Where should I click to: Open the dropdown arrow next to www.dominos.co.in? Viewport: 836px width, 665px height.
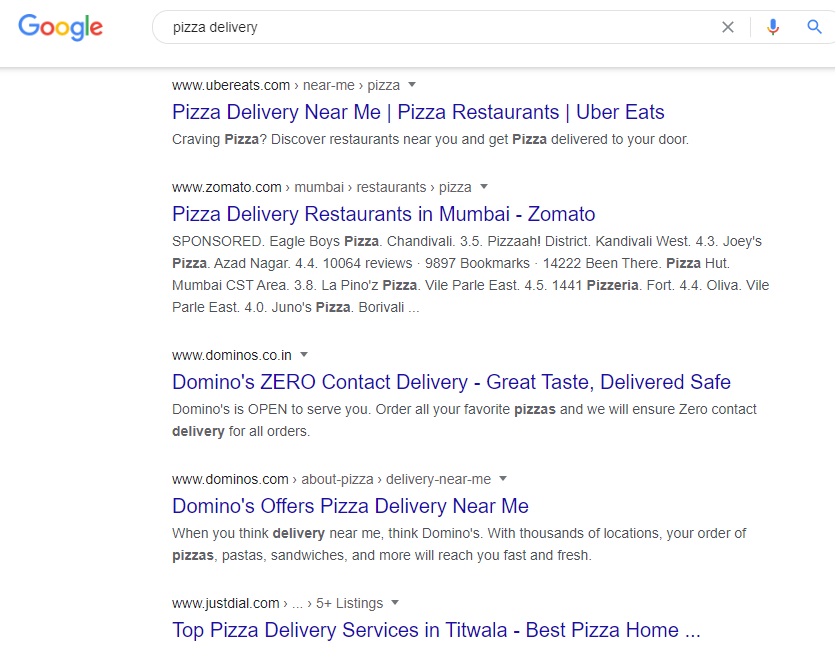(x=304, y=355)
